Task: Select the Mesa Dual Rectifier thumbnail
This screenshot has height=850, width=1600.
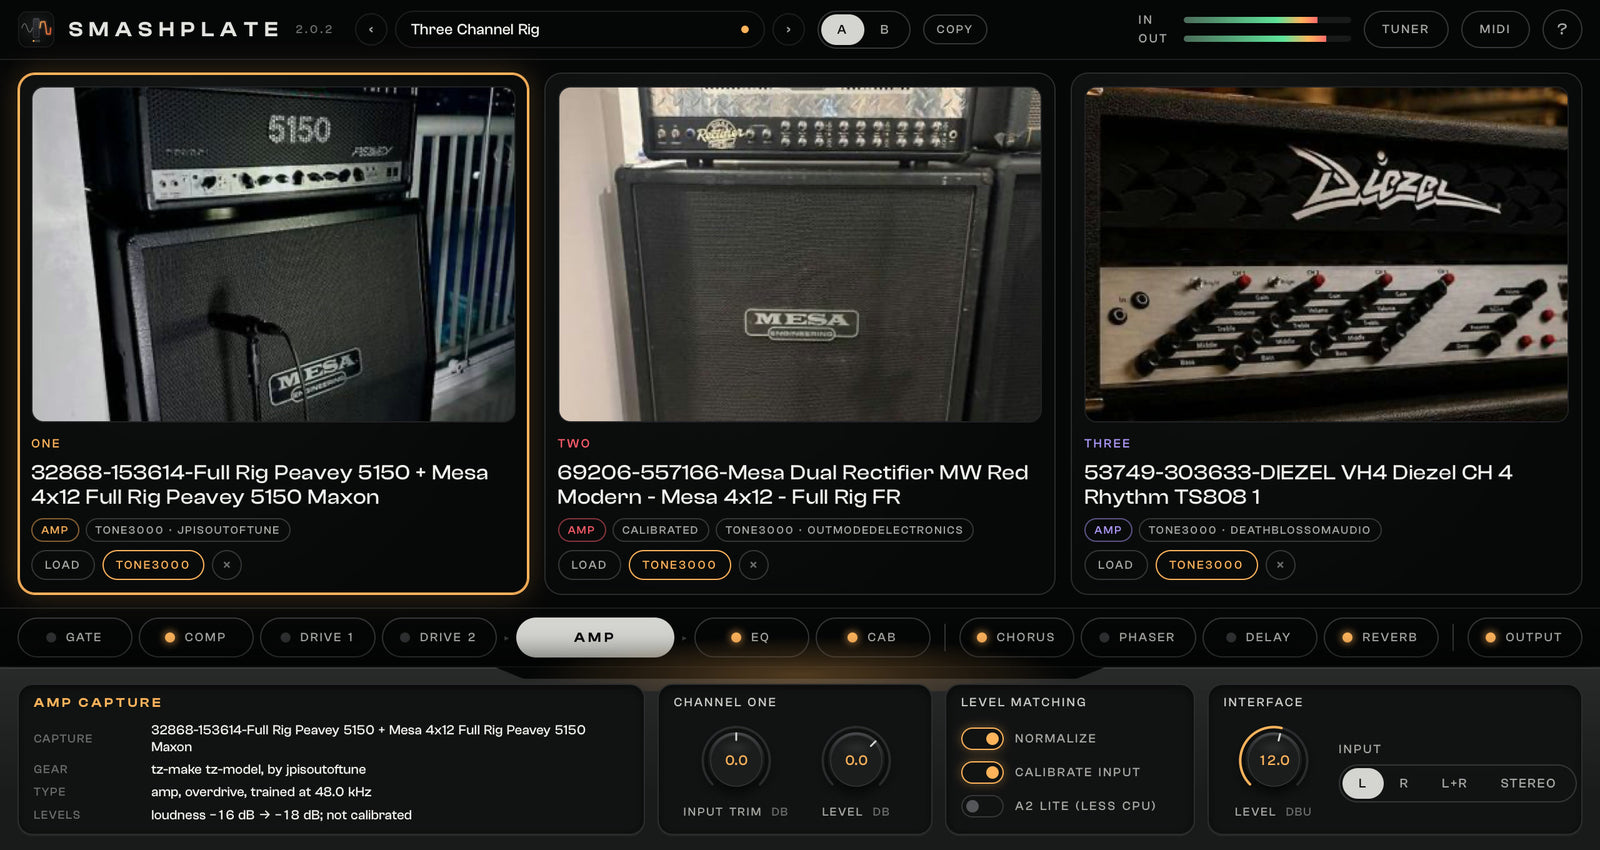Action: [800, 254]
